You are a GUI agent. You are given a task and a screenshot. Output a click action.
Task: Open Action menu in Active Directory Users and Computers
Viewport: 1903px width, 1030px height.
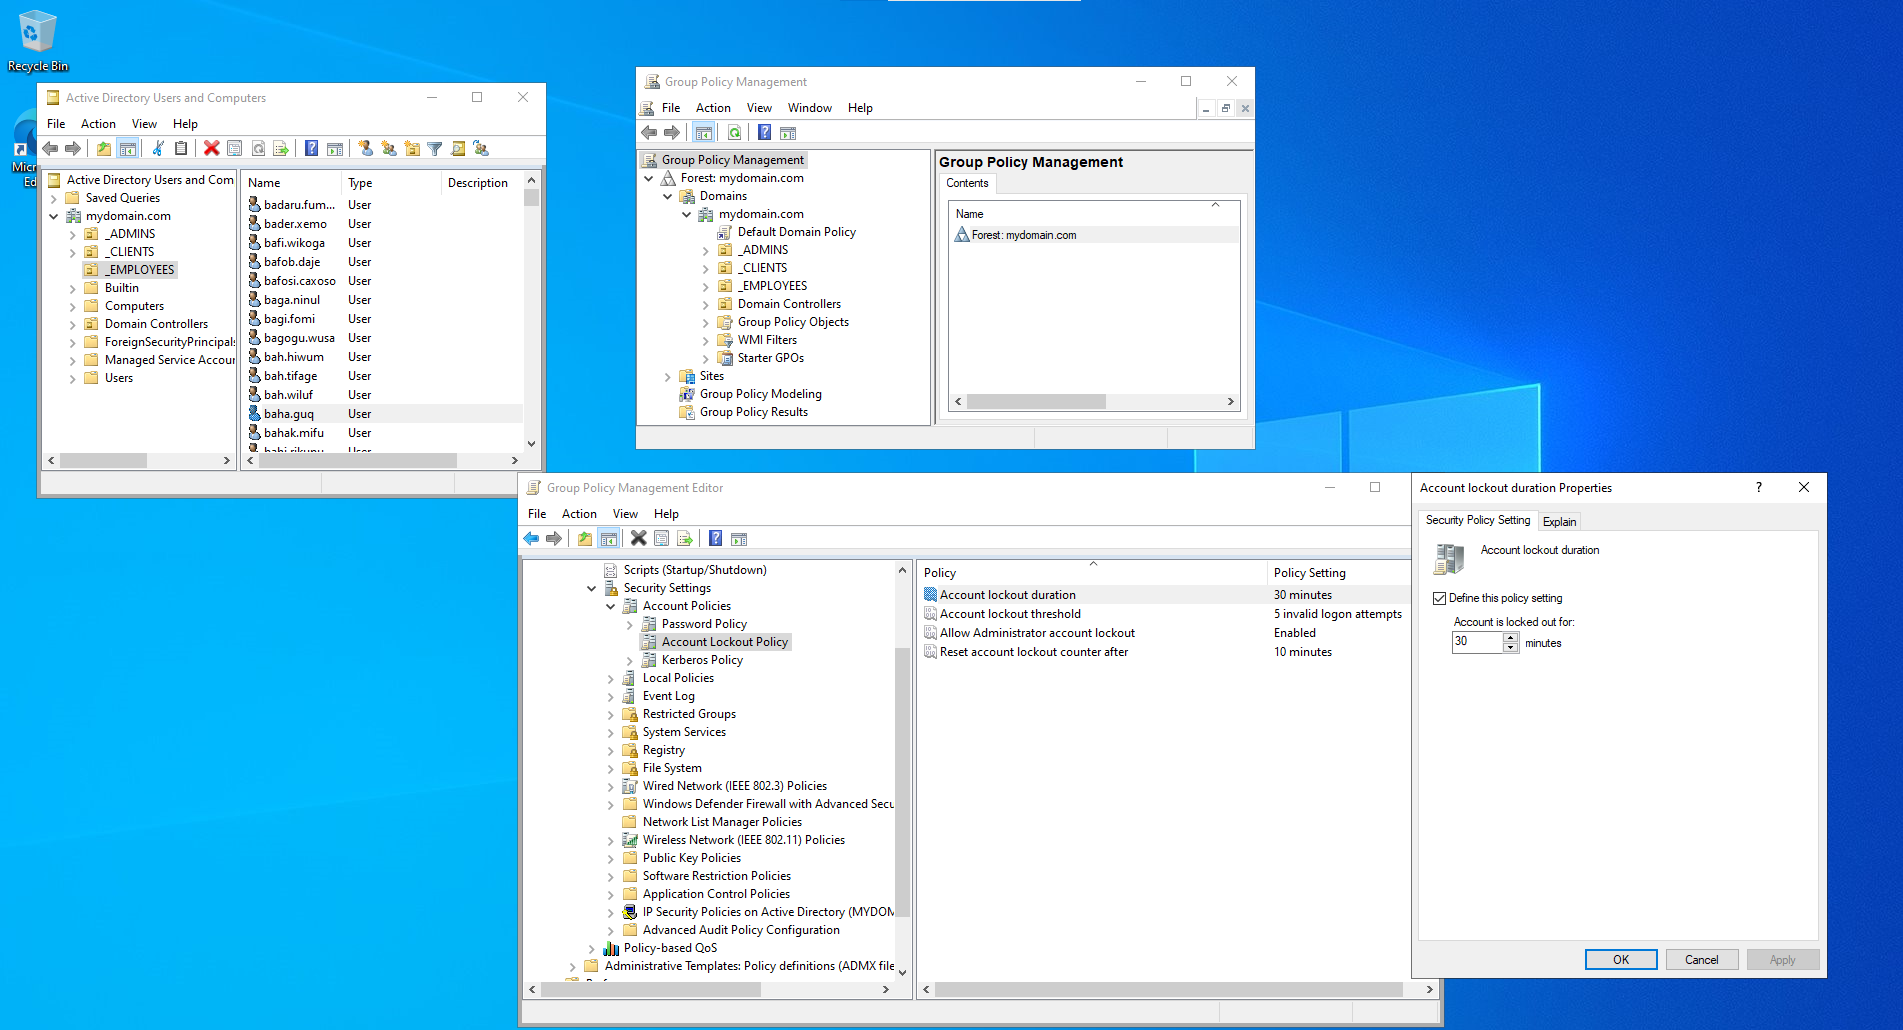(98, 124)
